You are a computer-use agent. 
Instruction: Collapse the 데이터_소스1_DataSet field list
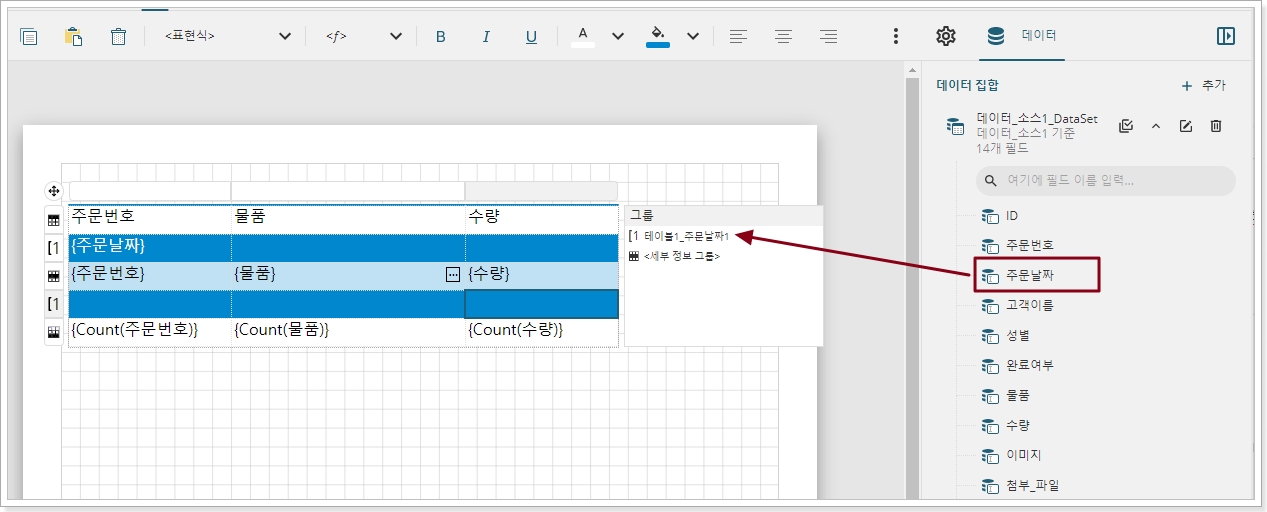pyautogui.click(x=1156, y=126)
